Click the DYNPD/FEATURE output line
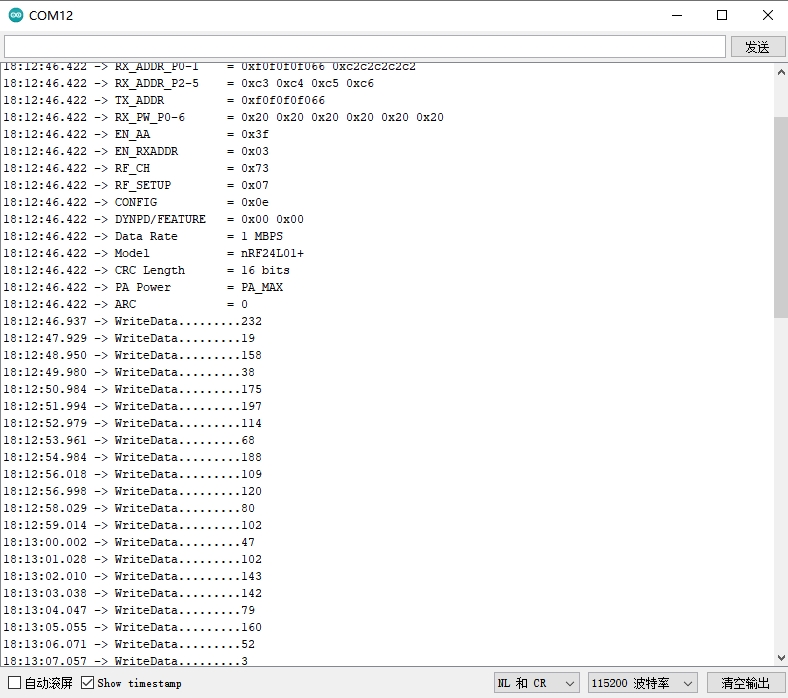 153,220
